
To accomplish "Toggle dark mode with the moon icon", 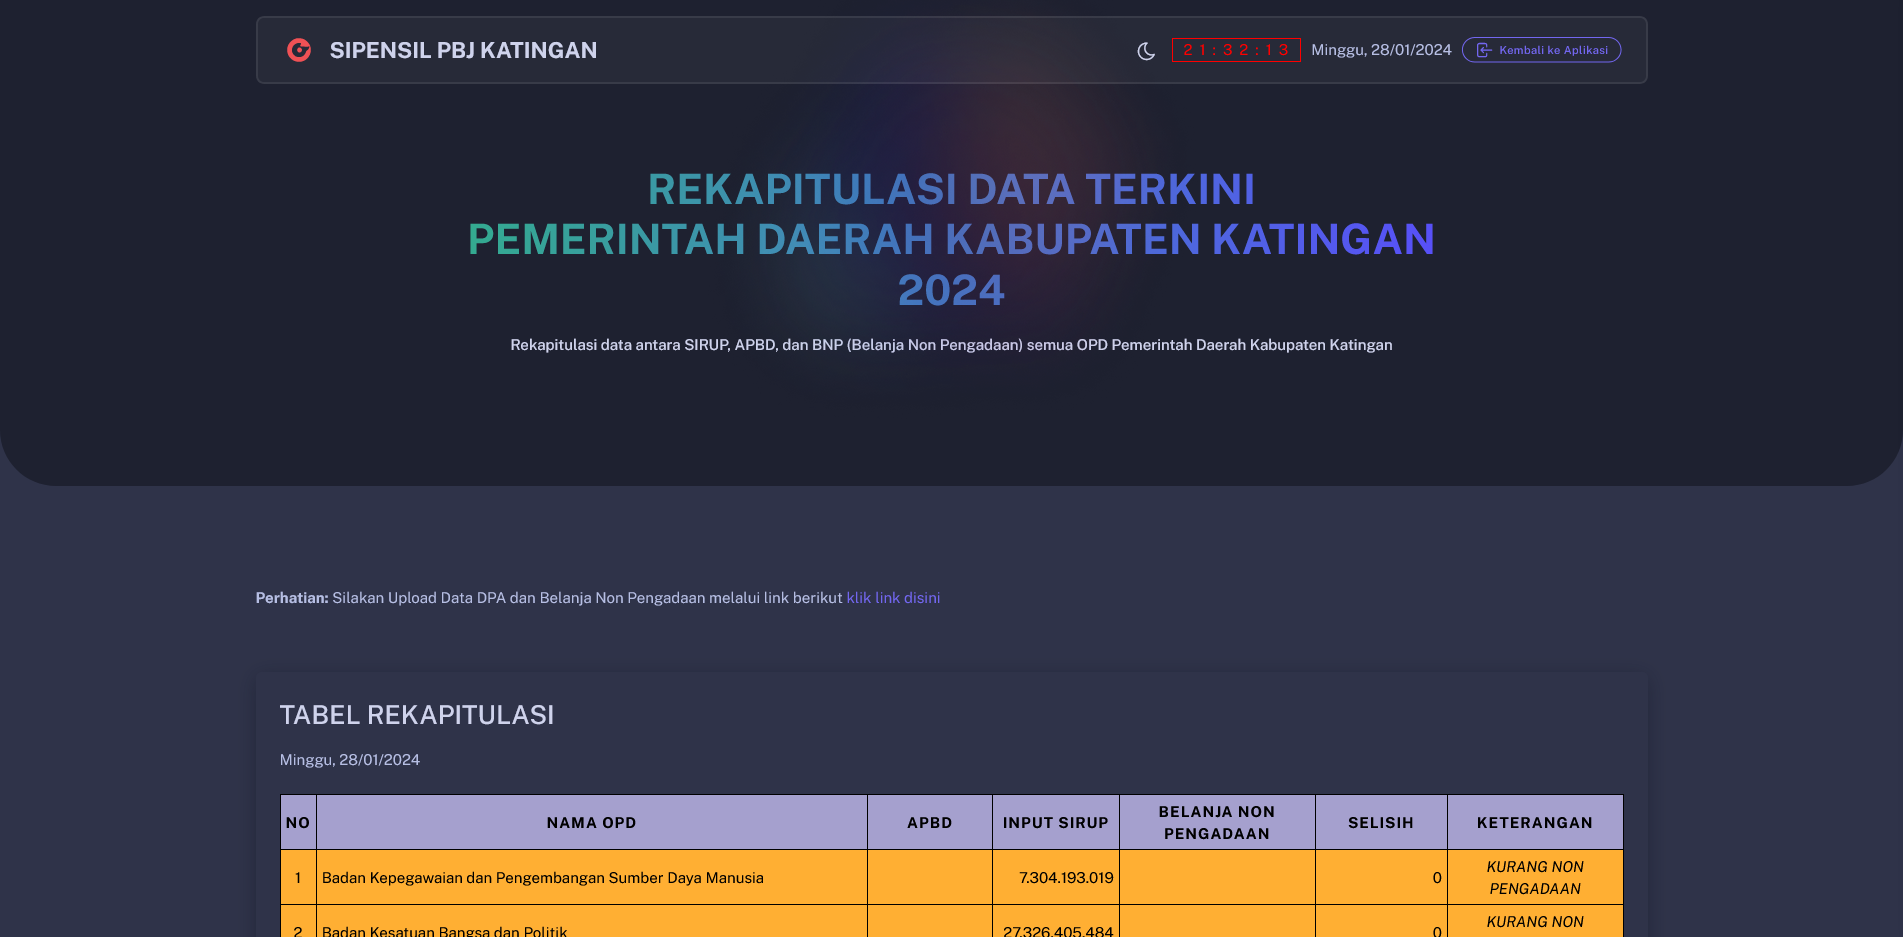I will 1146,51.
